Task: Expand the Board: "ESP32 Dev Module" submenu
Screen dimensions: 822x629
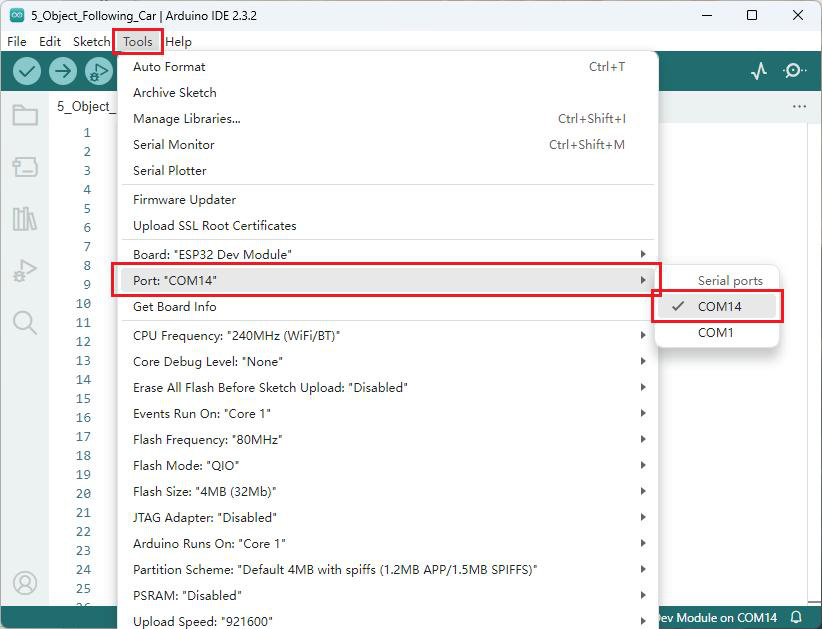Action: (387, 254)
